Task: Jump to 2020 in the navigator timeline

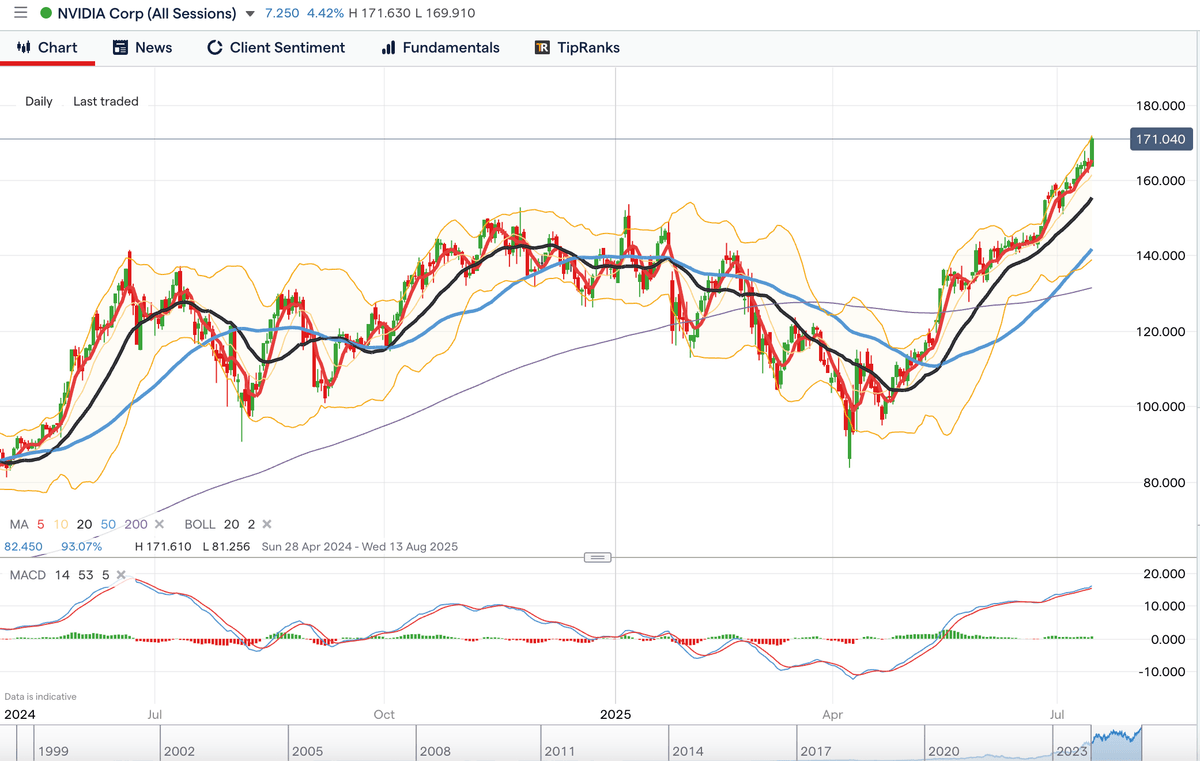Action: [x=943, y=750]
